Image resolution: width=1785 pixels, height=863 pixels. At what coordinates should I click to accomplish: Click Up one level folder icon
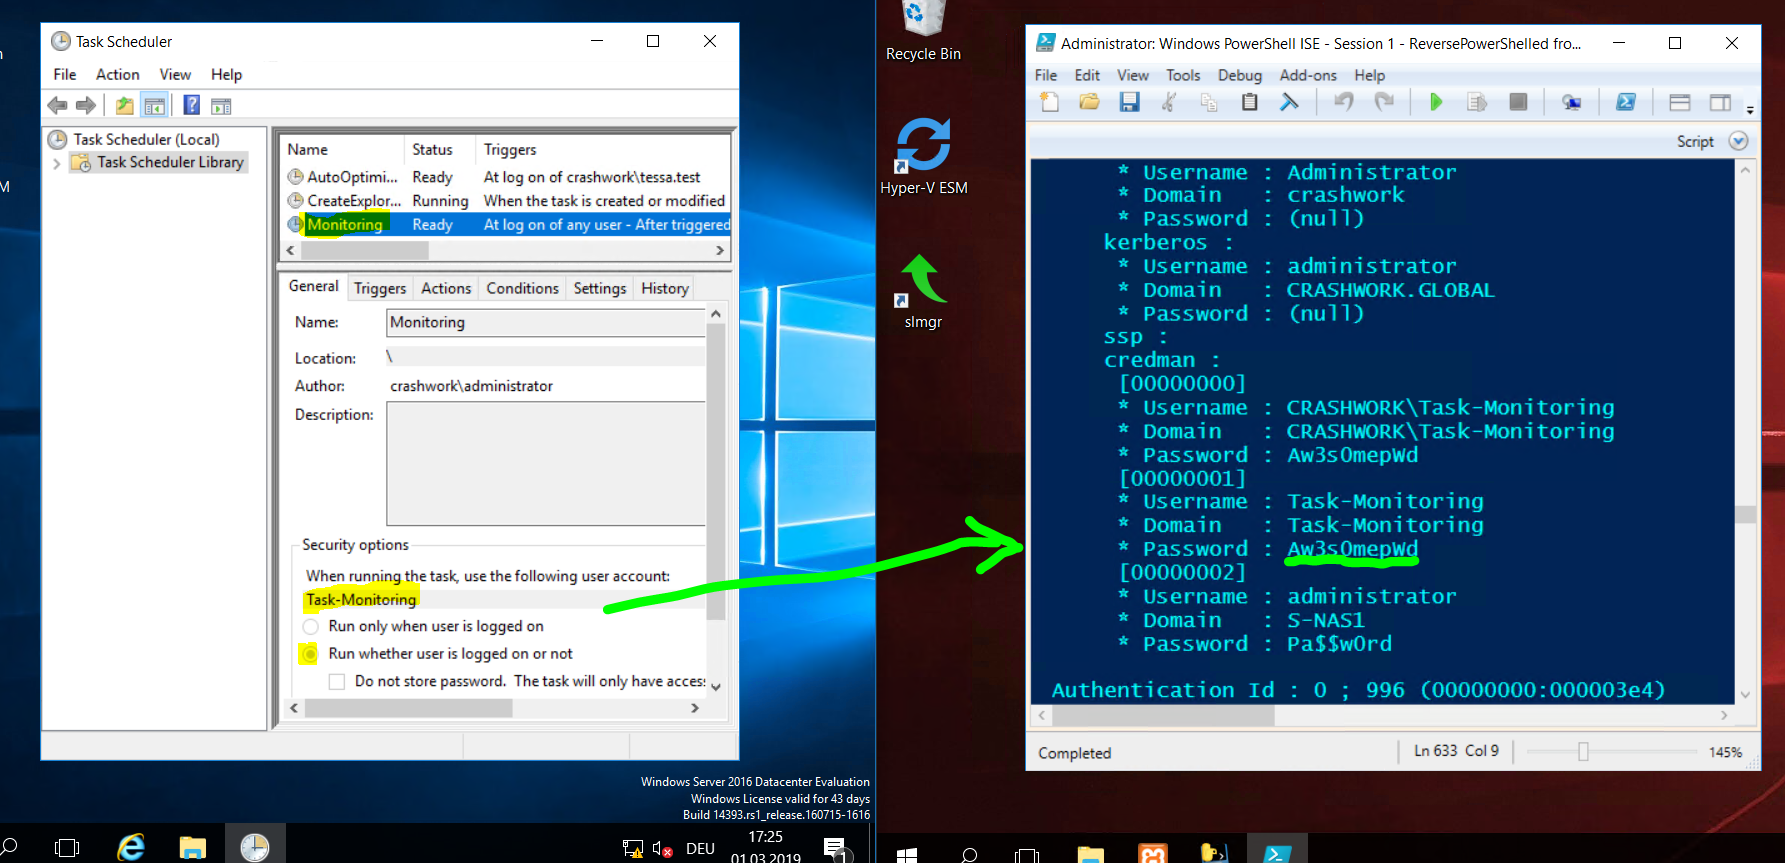(x=124, y=105)
